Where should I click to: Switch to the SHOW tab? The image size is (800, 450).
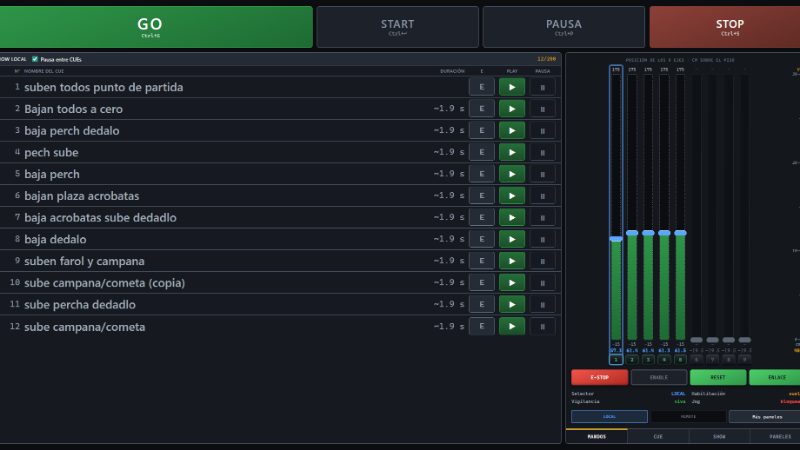[x=719, y=436]
